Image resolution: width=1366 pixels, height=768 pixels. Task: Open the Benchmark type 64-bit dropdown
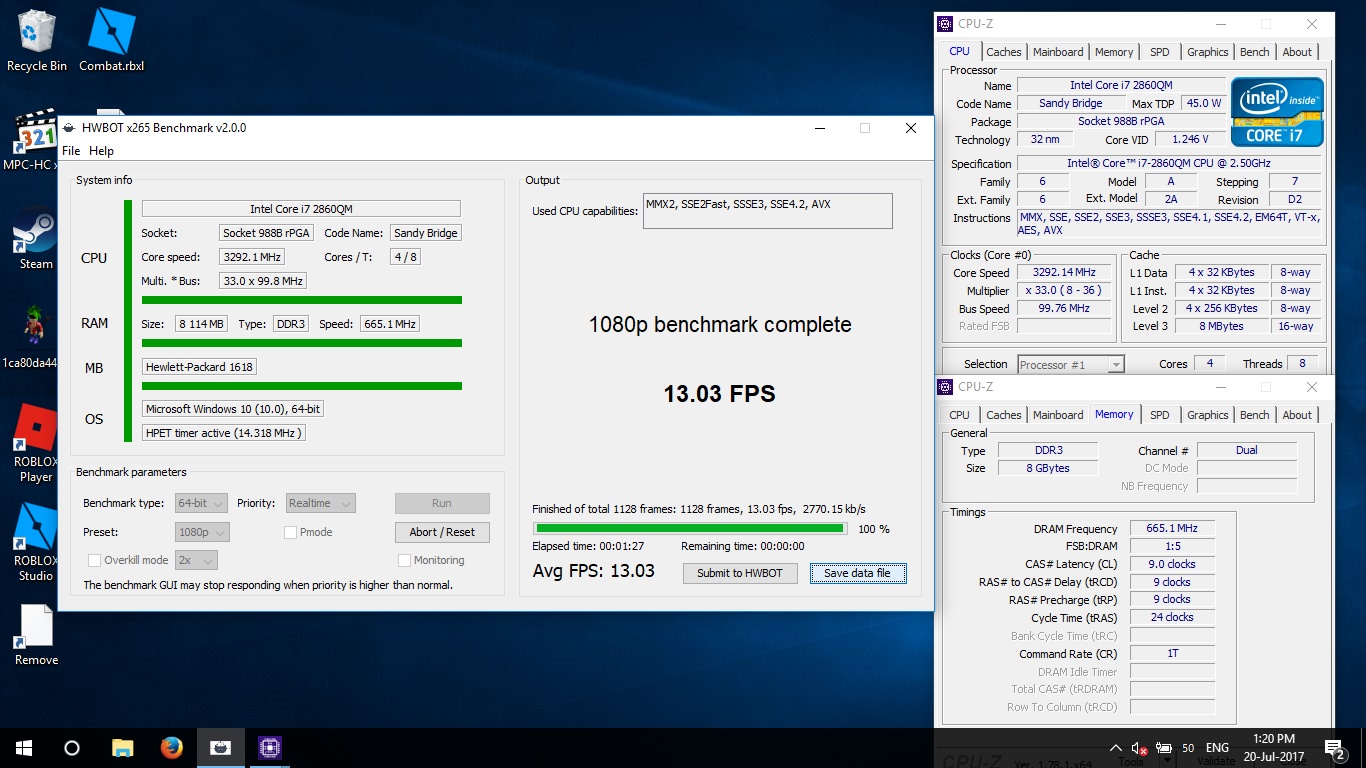(x=201, y=503)
